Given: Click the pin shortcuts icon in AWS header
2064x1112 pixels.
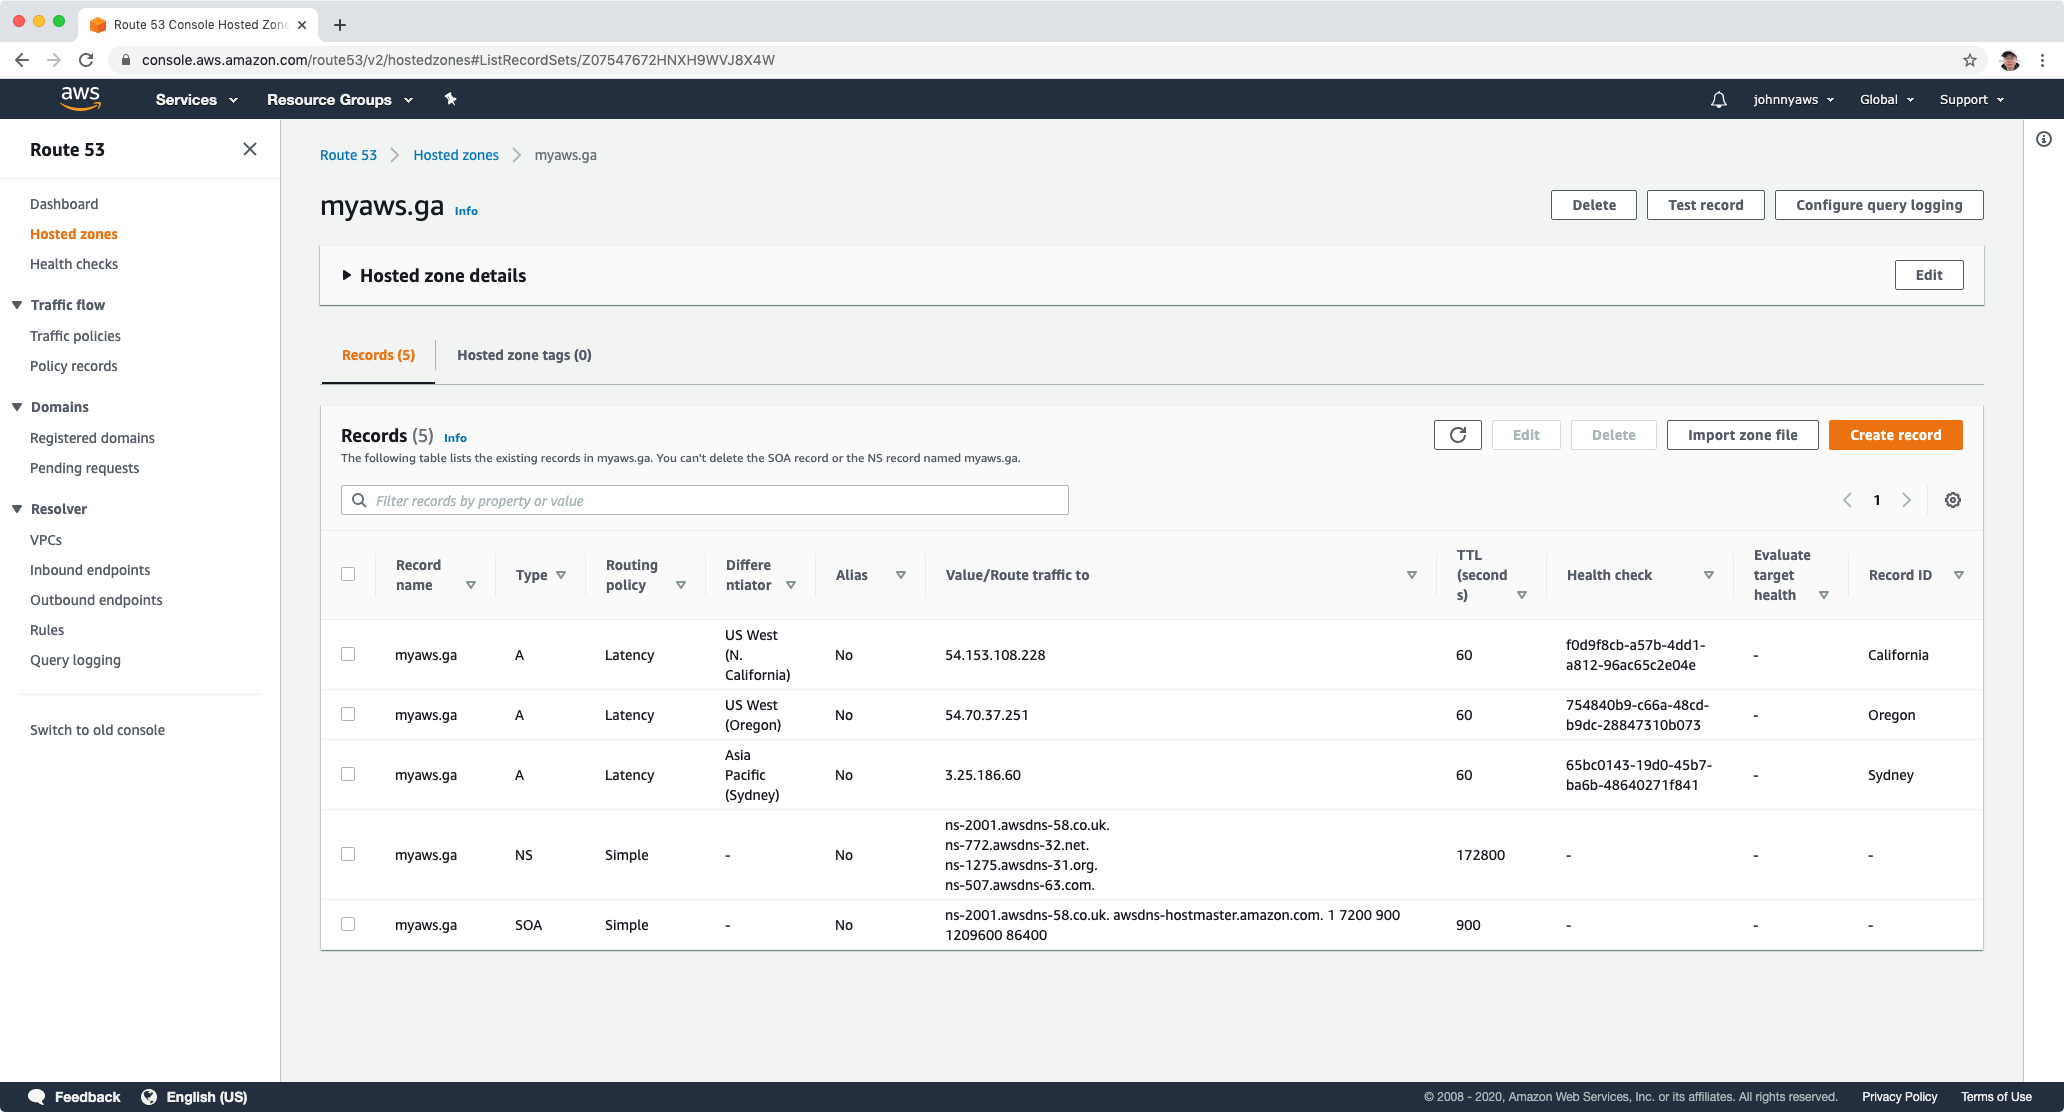Looking at the screenshot, I should coord(450,99).
